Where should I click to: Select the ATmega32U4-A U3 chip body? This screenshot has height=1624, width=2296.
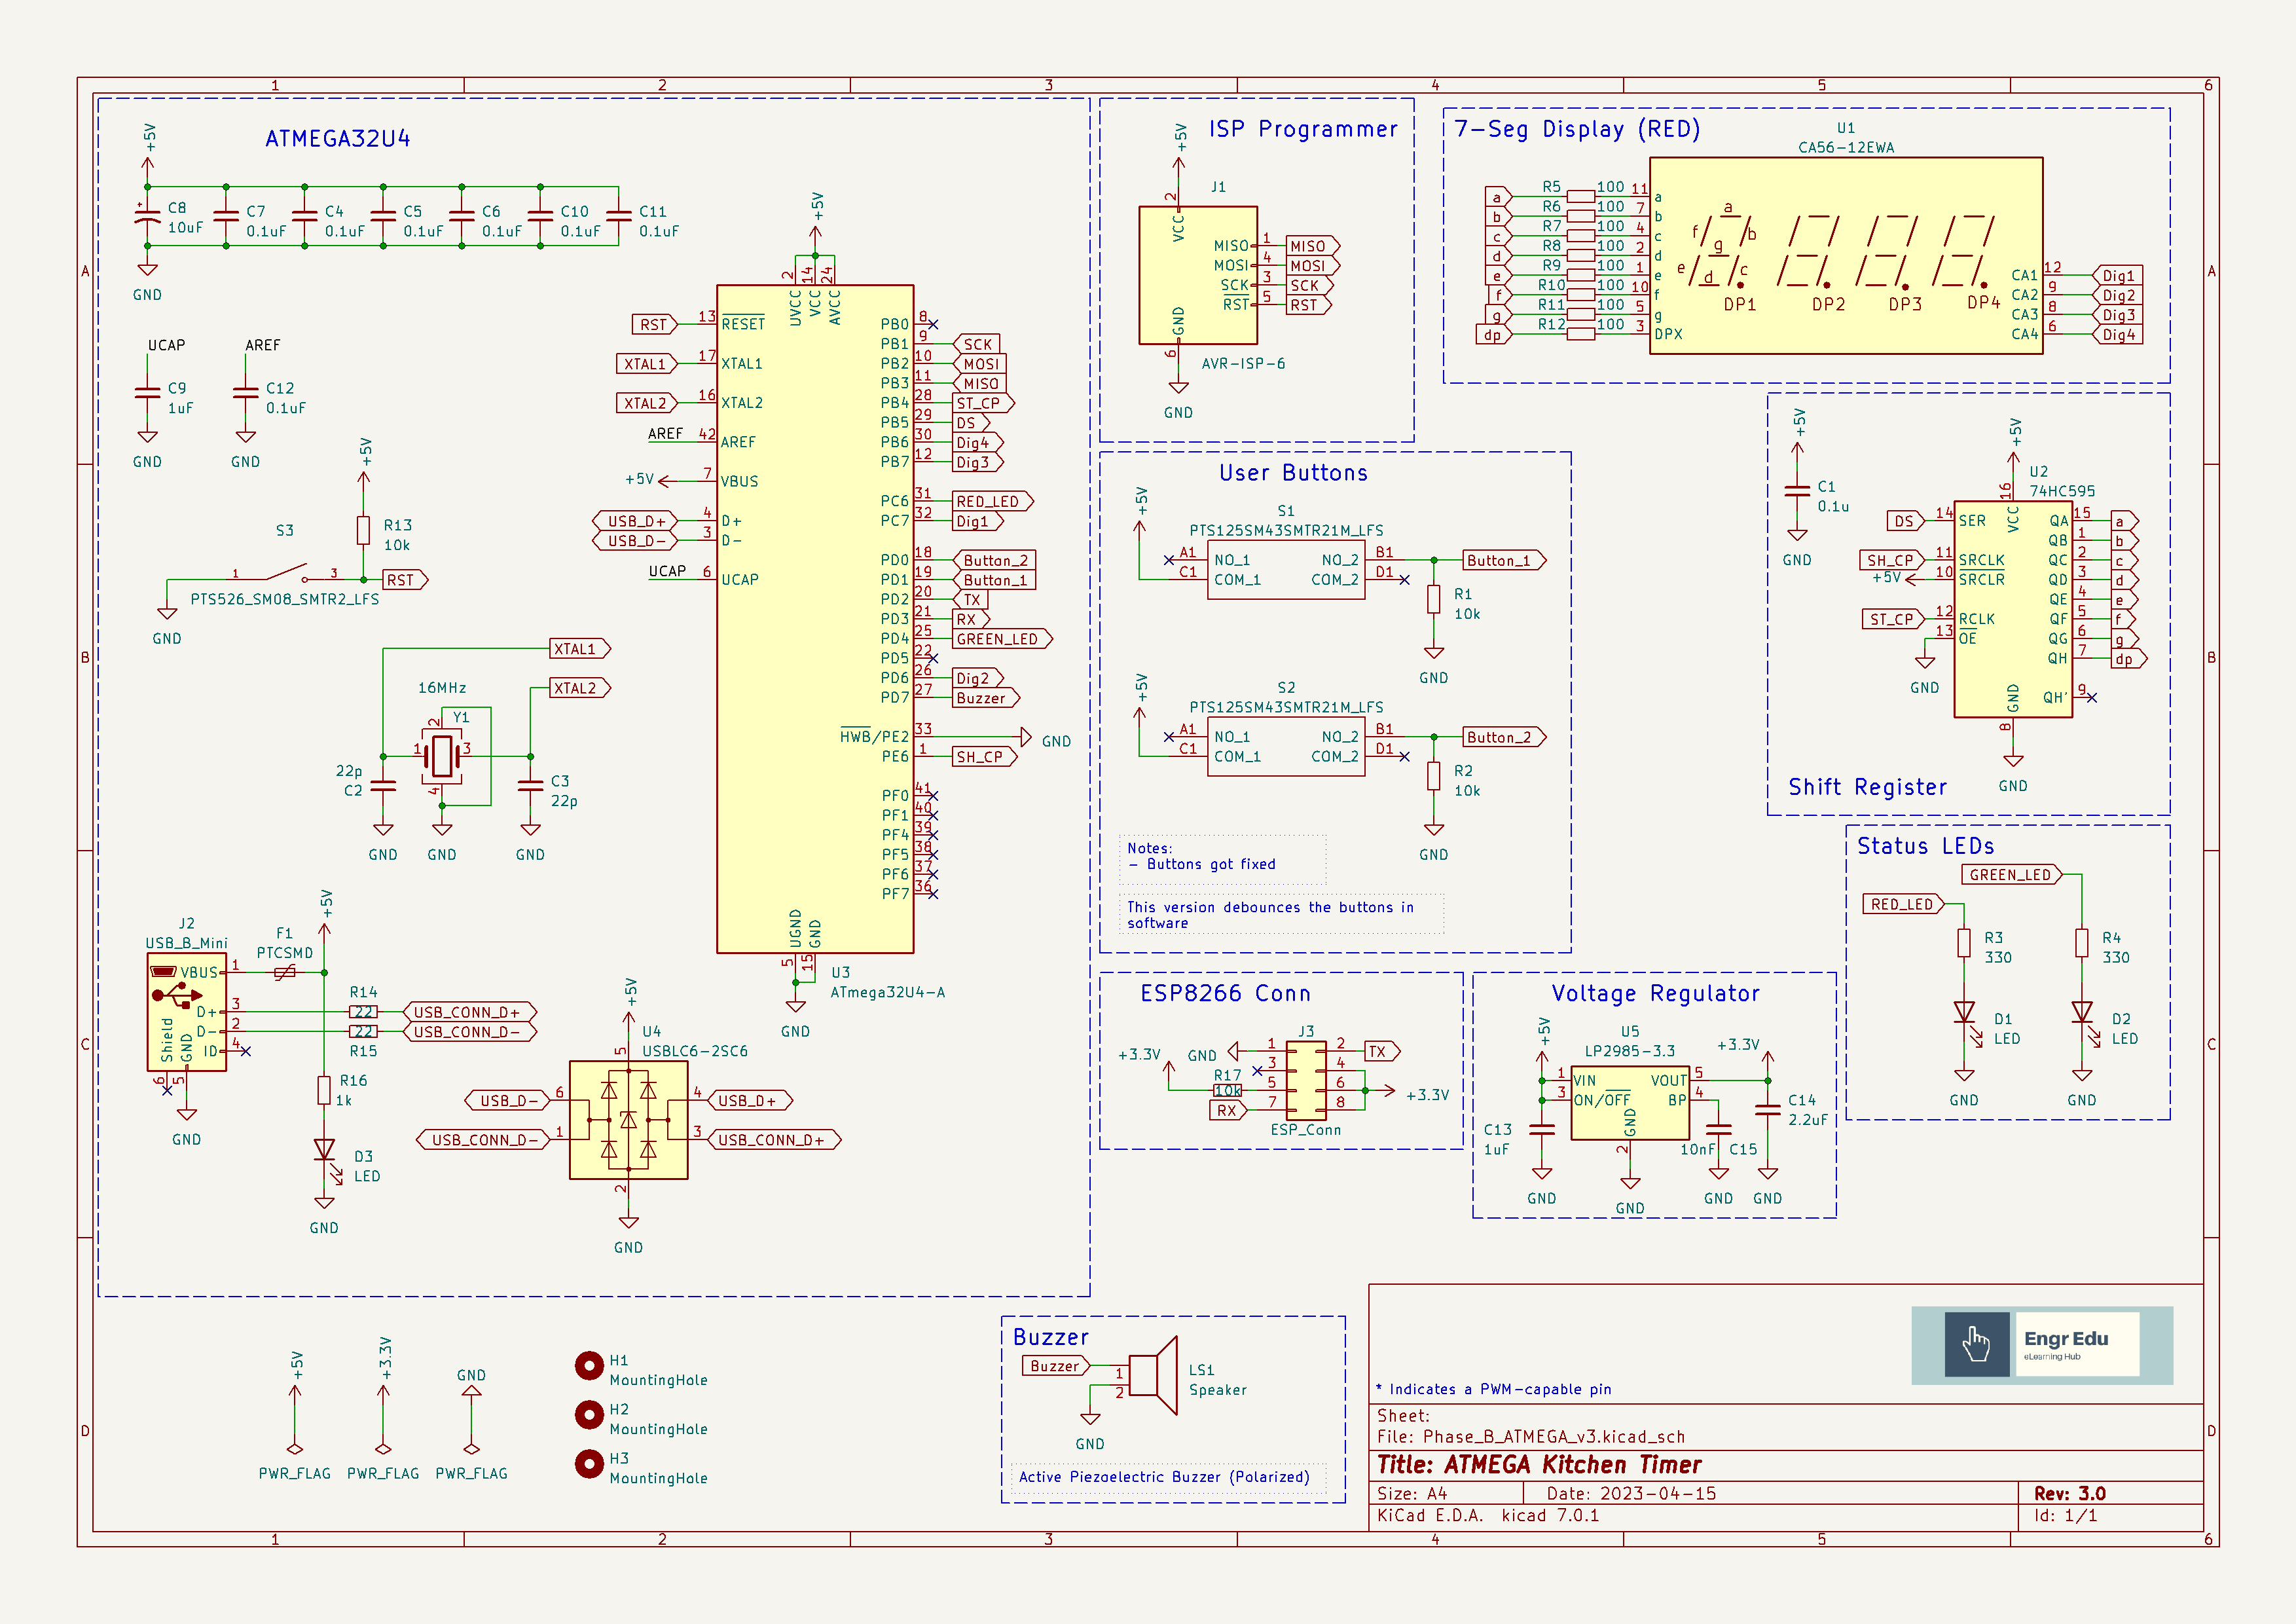click(x=815, y=620)
